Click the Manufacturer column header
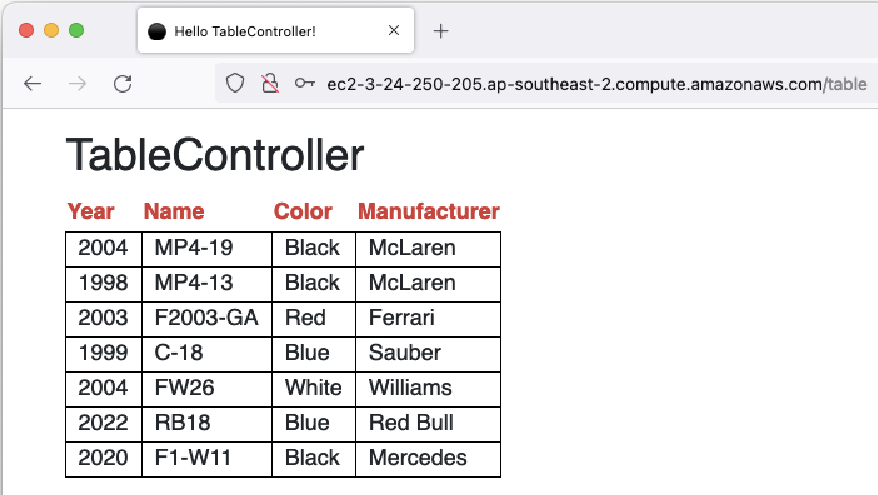Image resolution: width=878 pixels, height=495 pixels. (428, 212)
